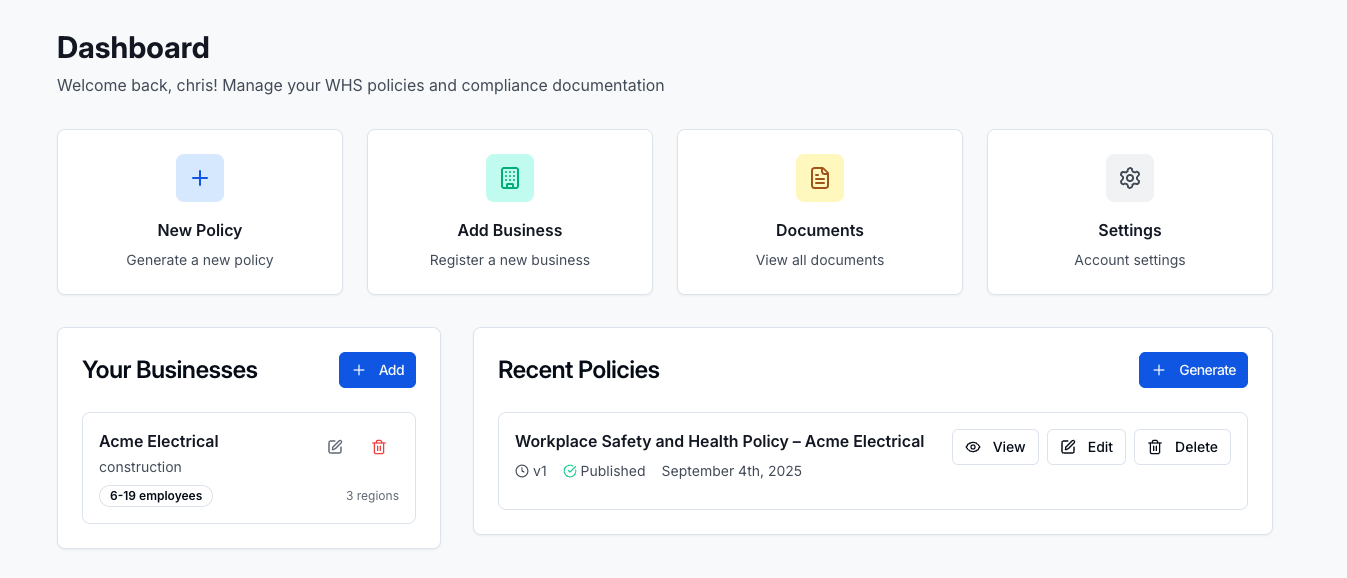
Task: Click the Settings gear icon
Action: (1130, 178)
